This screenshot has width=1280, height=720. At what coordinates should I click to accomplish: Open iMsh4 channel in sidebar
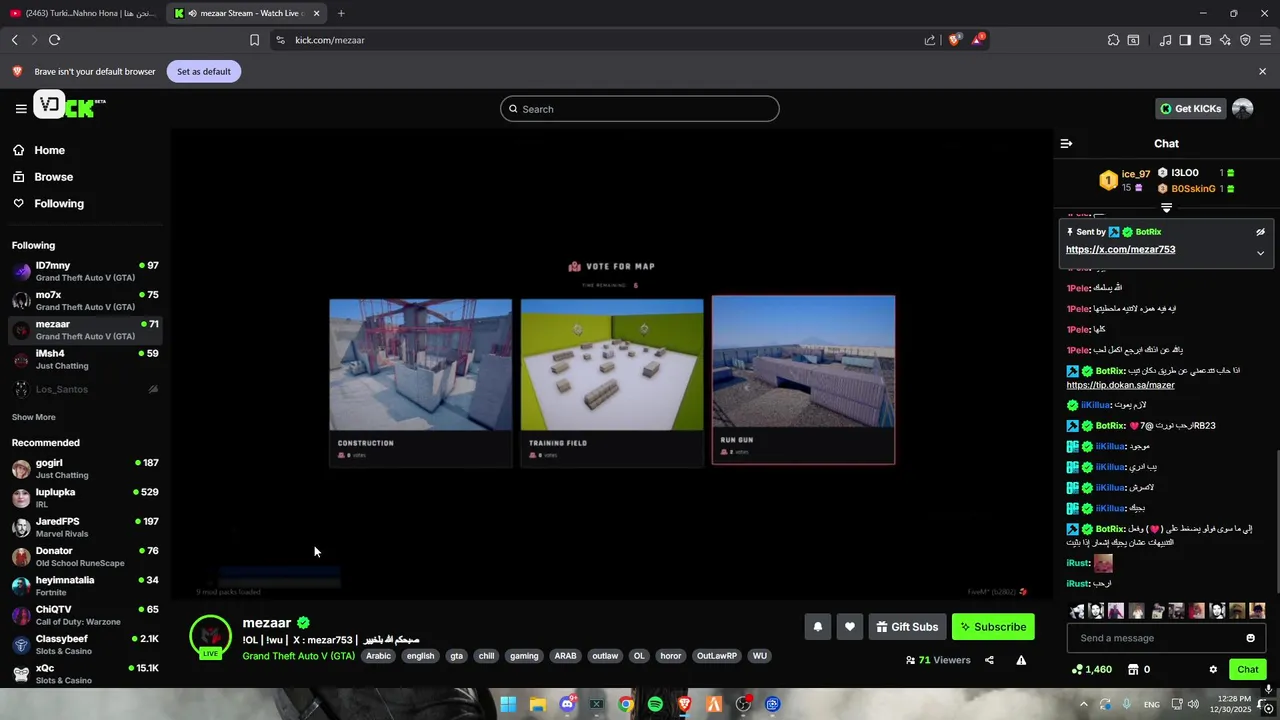(85, 359)
